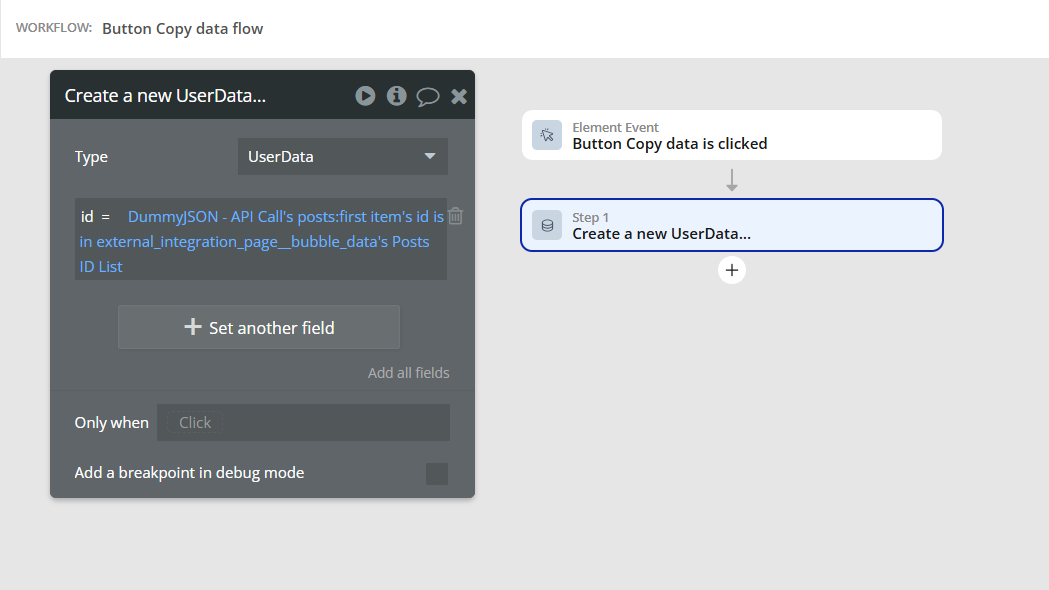
Task: Click the database icon on Step 1
Action: pyautogui.click(x=547, y=225)
